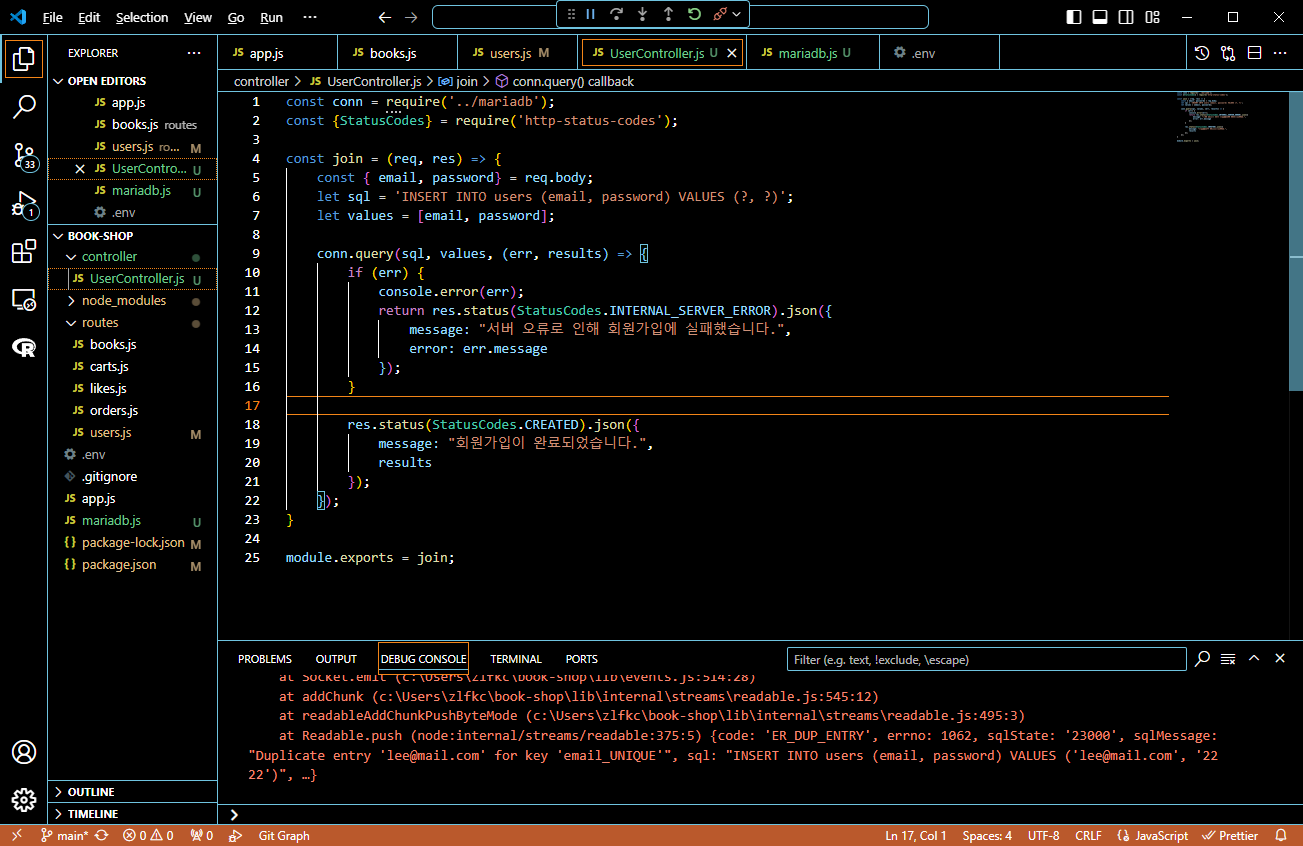This screenshot has width=1303, height=846.
Task: Open Git Graph from status bar
Action: pos(284,835)
